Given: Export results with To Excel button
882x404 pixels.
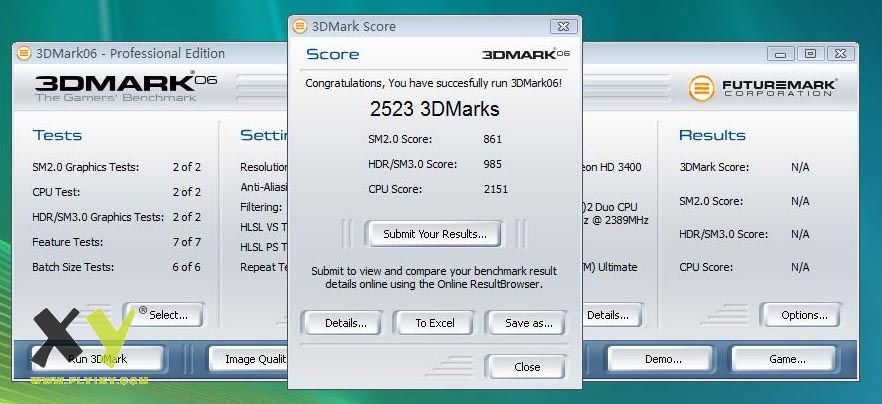Looking at the screenshot, I should pos(435,323).
